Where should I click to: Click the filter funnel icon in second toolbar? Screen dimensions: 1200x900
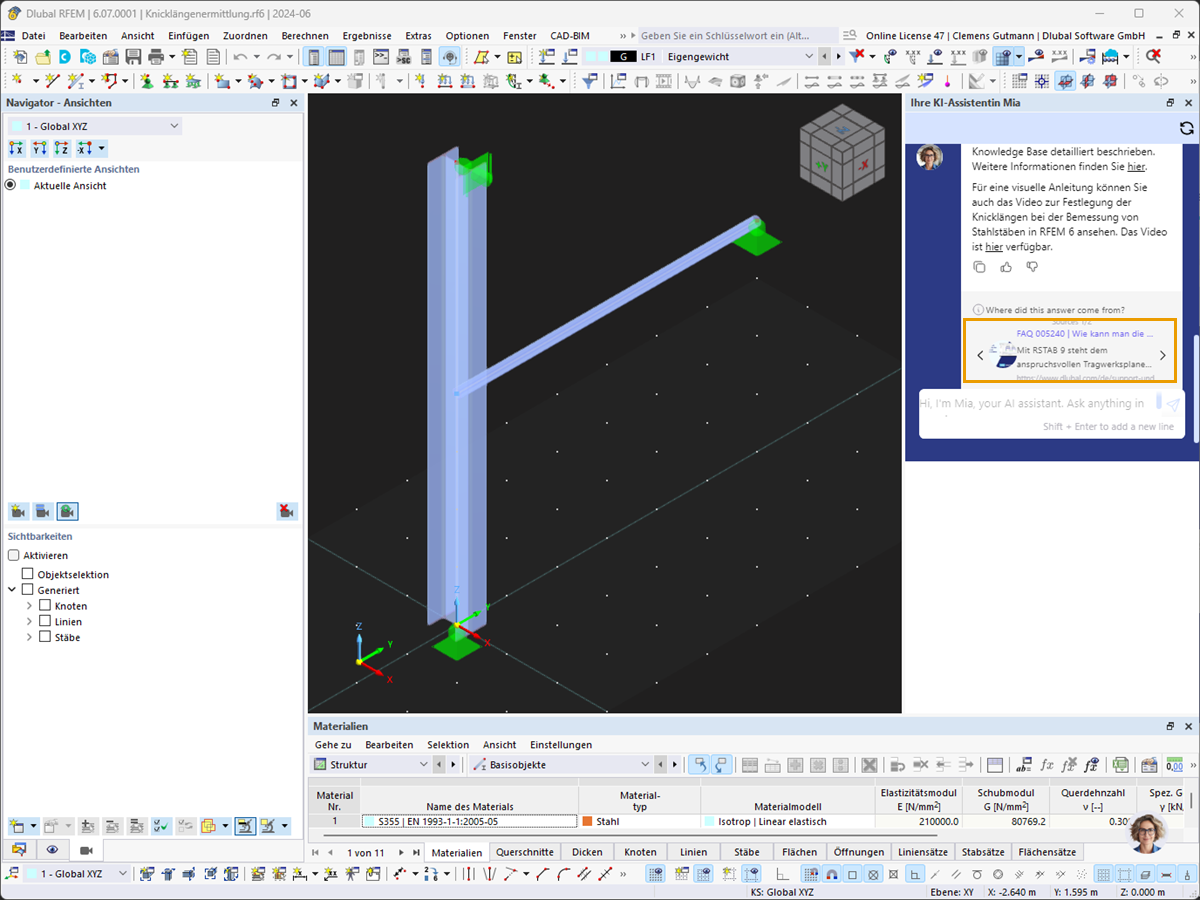[590, 81]
